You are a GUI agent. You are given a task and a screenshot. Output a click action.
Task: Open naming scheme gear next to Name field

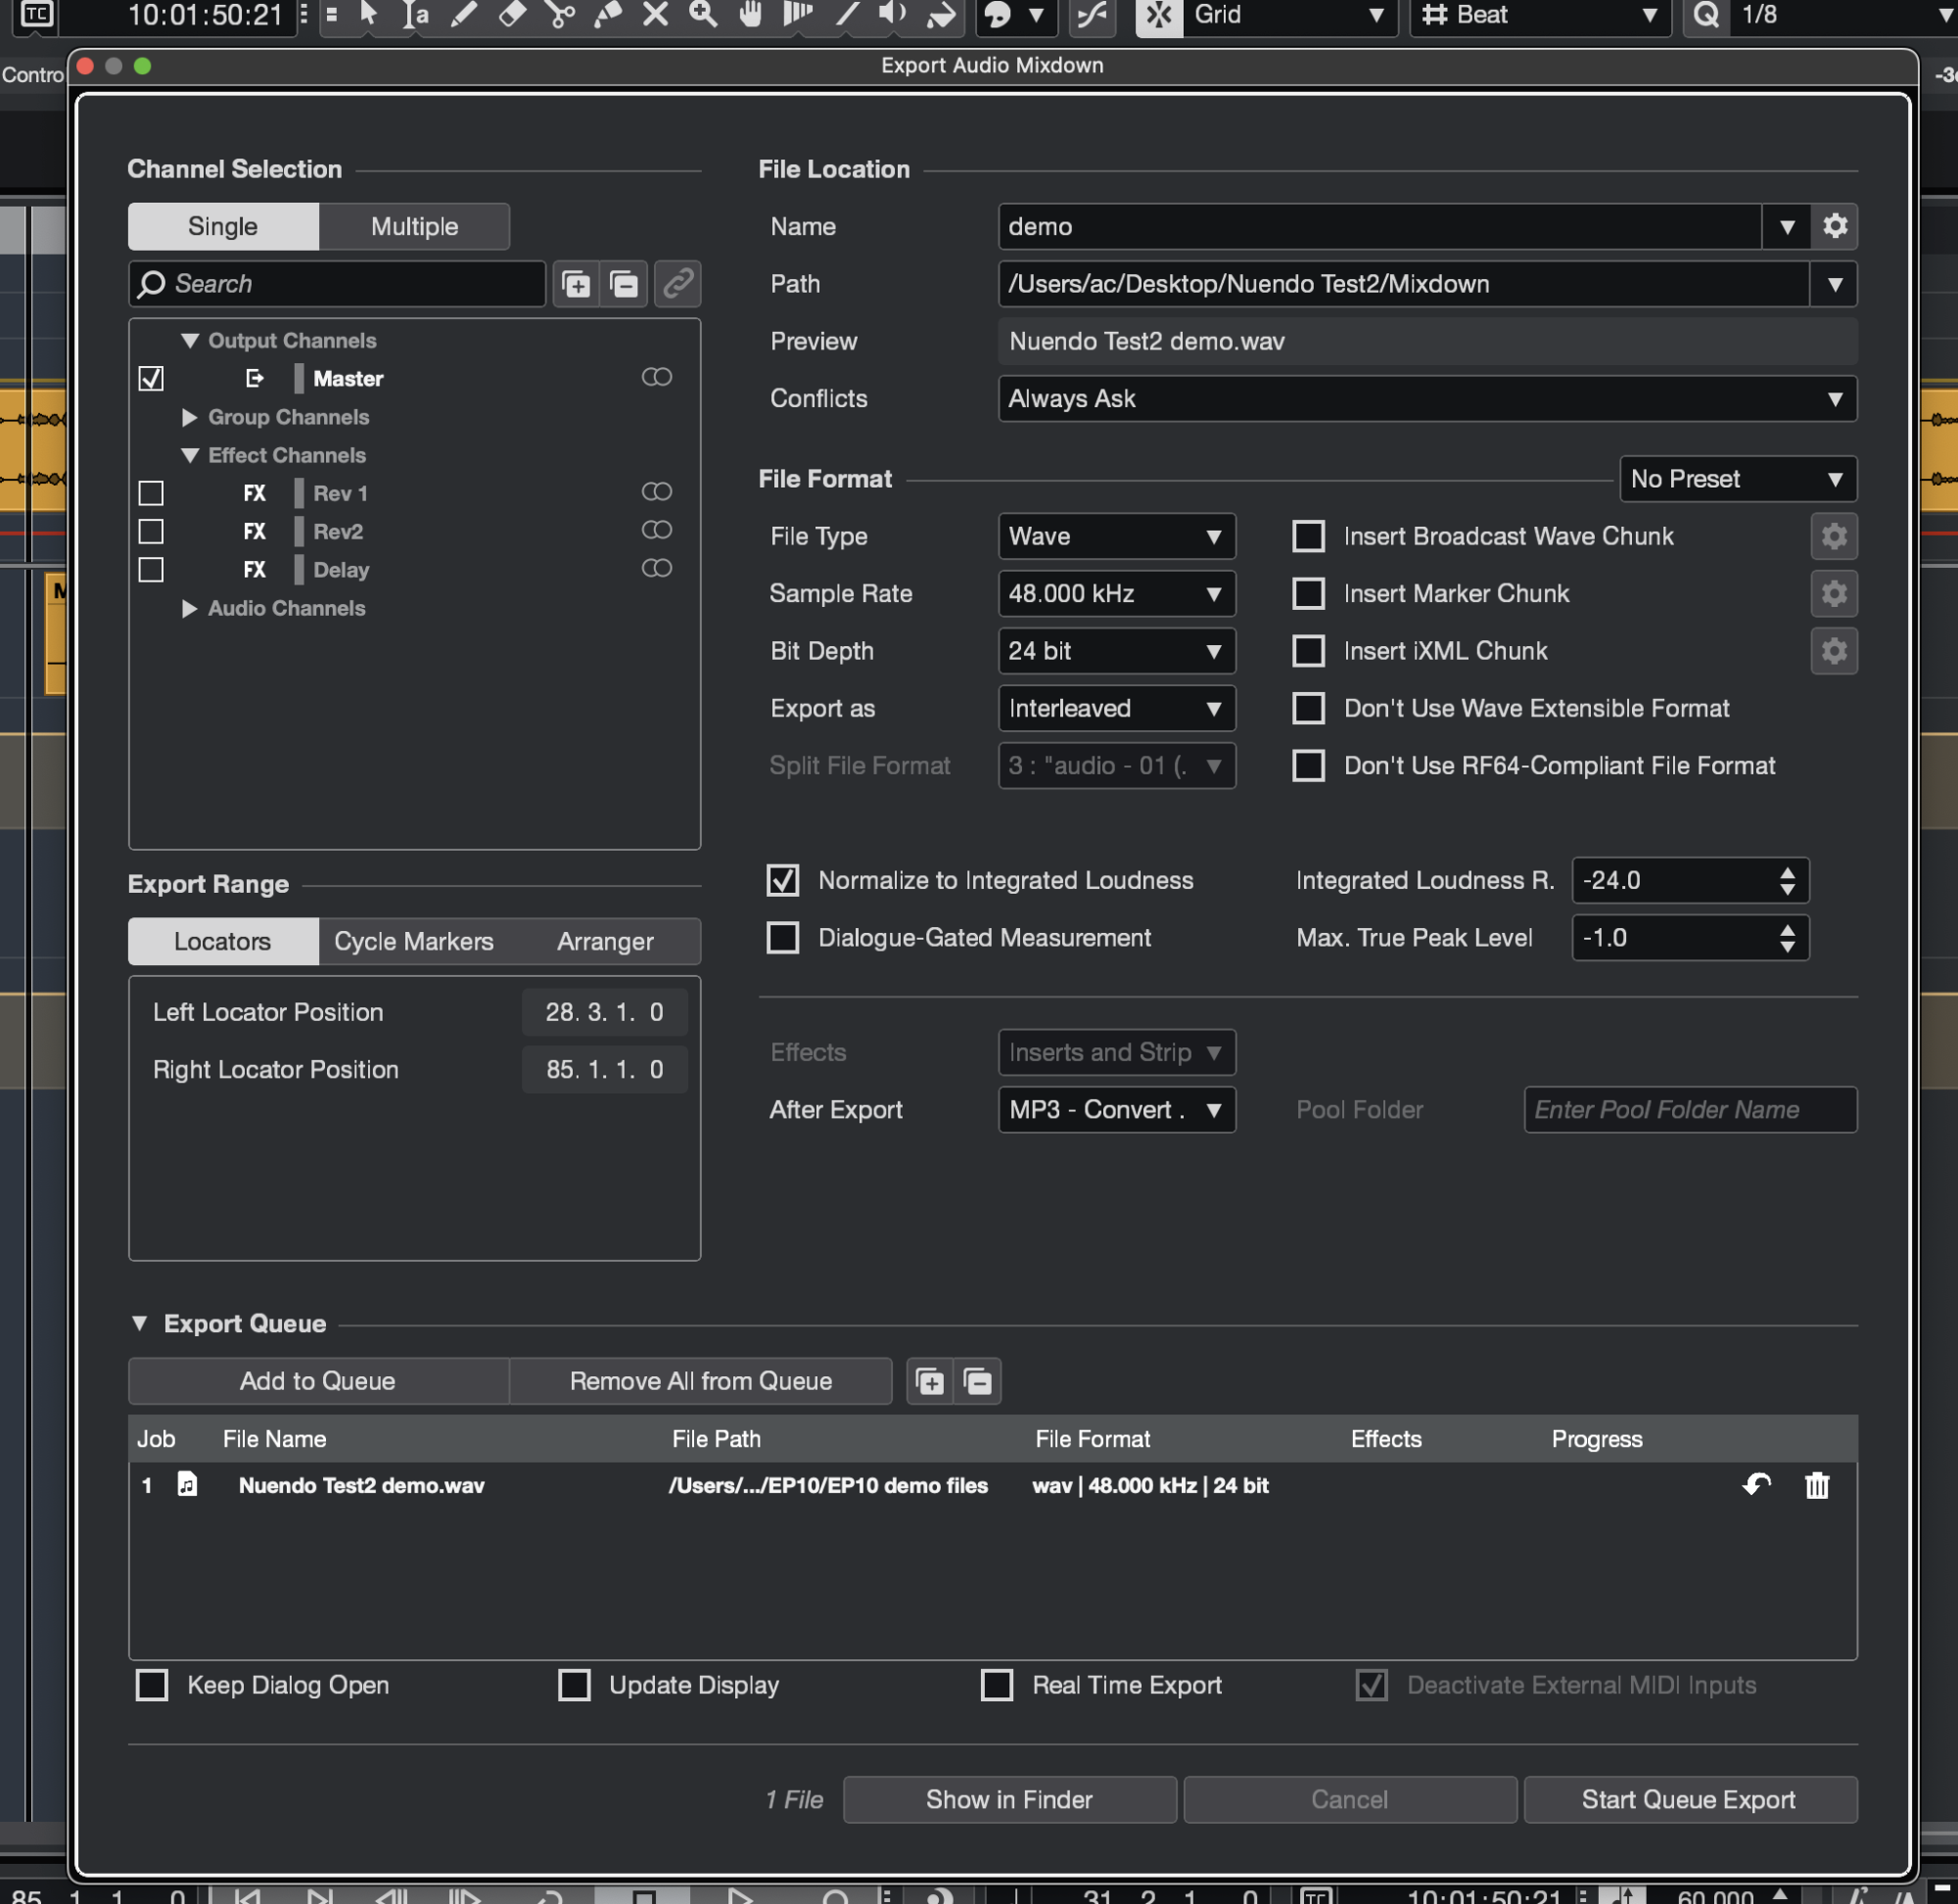[1834, 226]
